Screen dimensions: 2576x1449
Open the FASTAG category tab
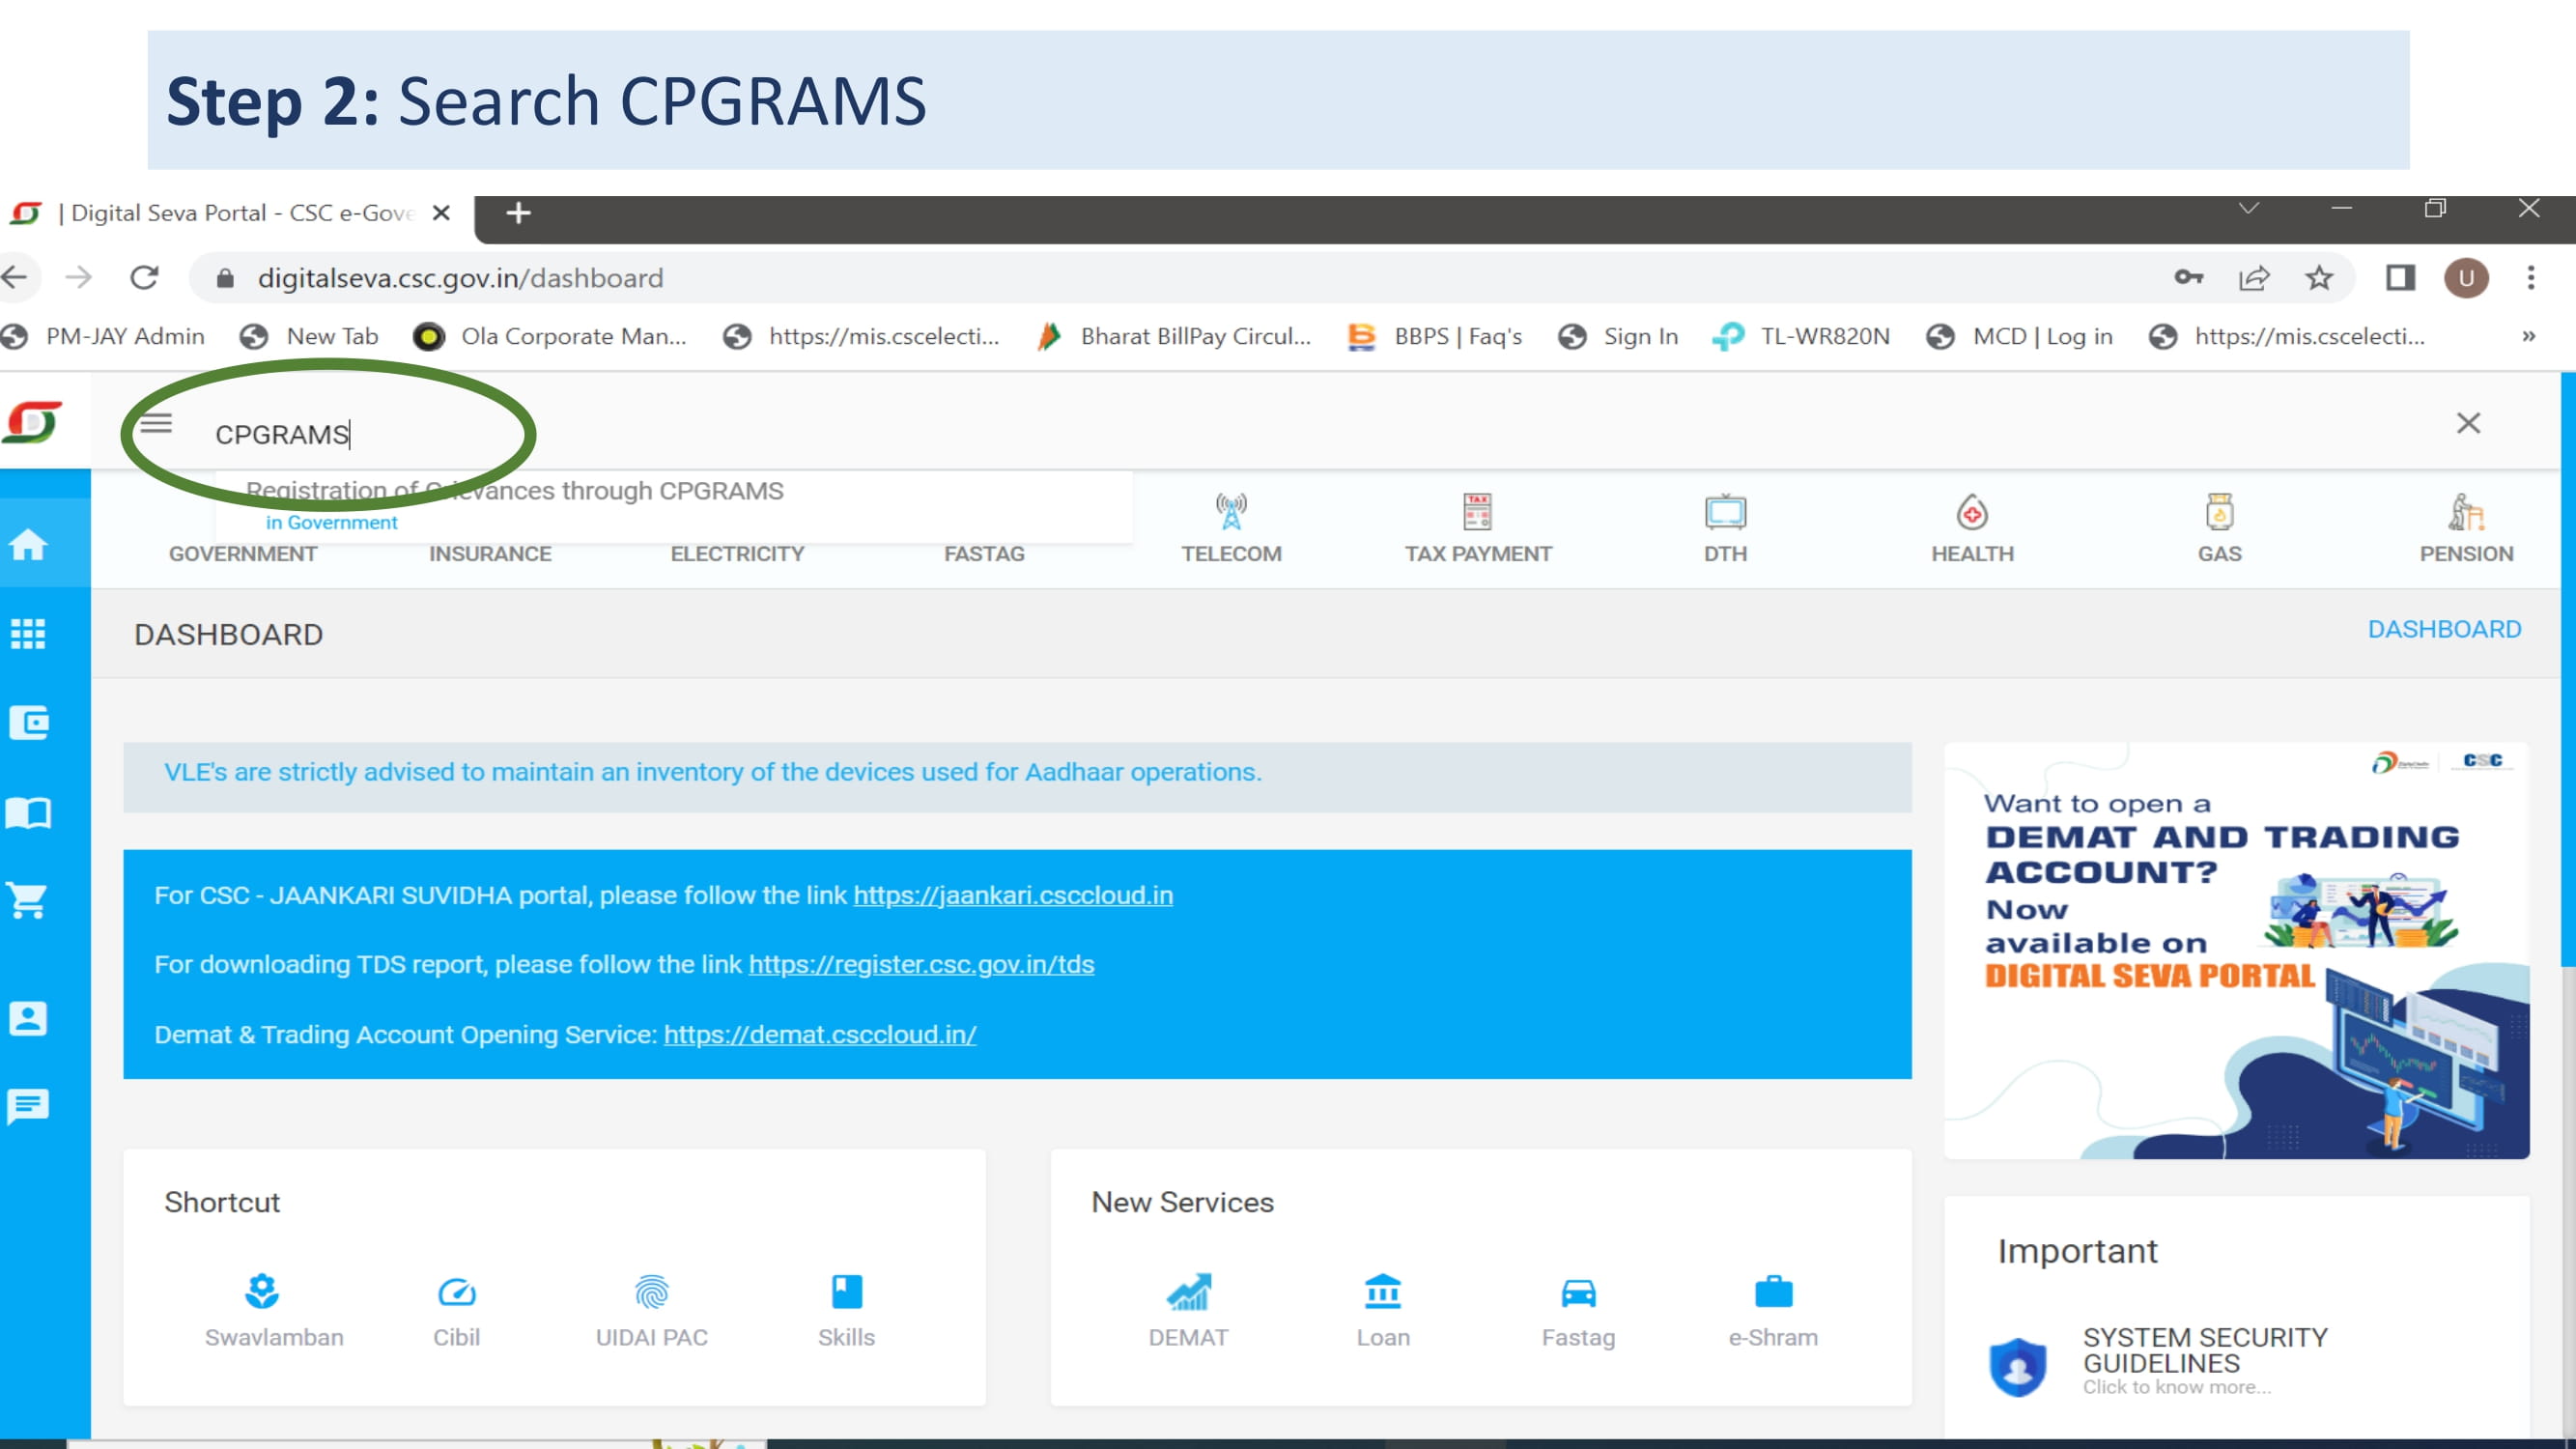click(x=984, y=553)
